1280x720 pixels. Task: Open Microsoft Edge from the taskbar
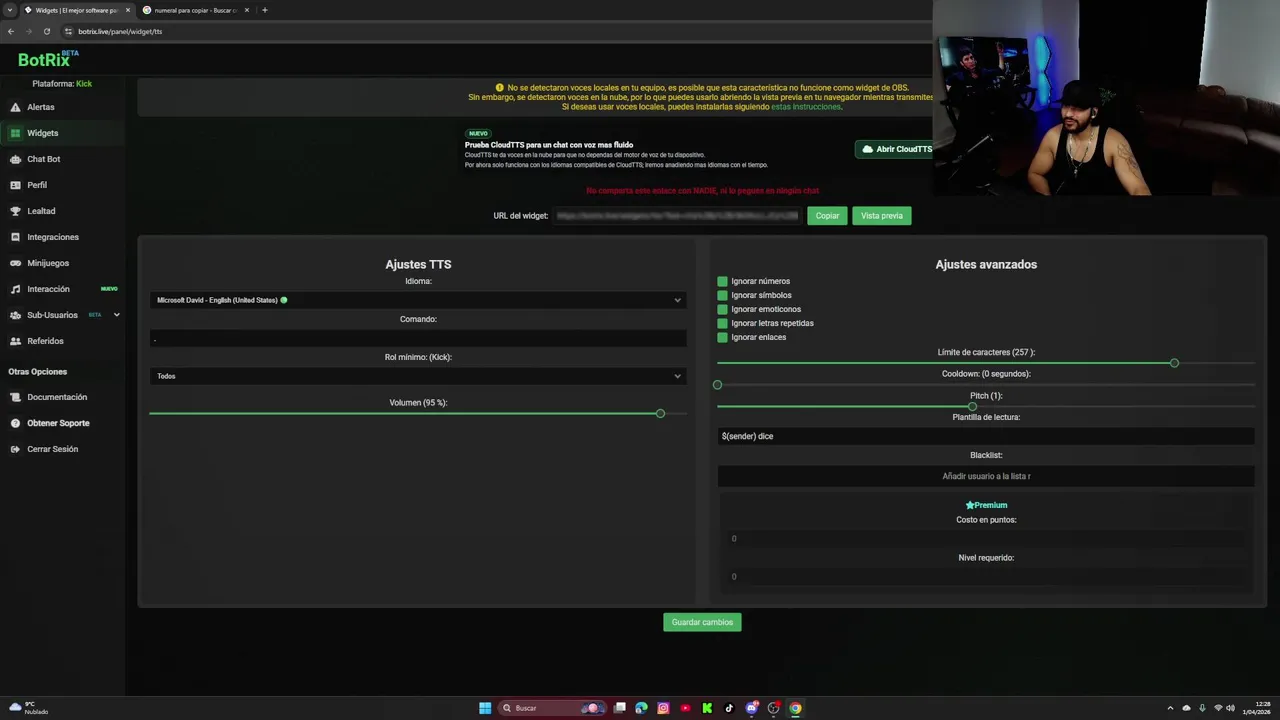[641, 708]
